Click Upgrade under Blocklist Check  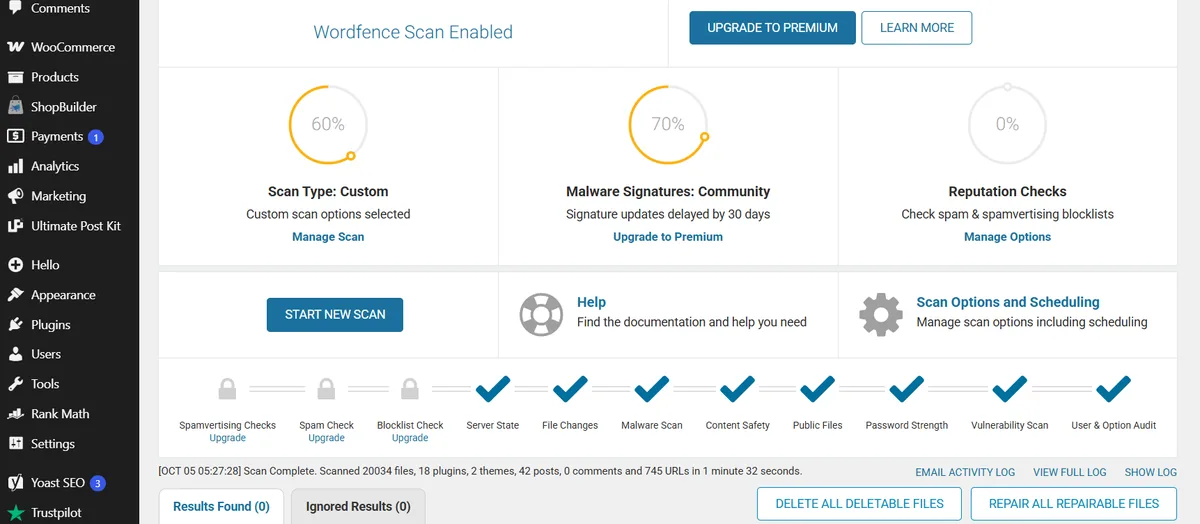pos(410,438)
